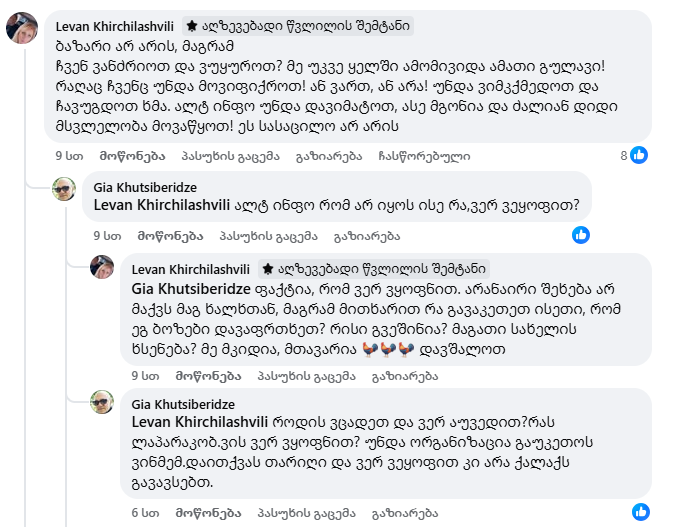Open Levan's profile picture on the top comment
Screen dimensions: 684x527
click(x=23, y=28)
